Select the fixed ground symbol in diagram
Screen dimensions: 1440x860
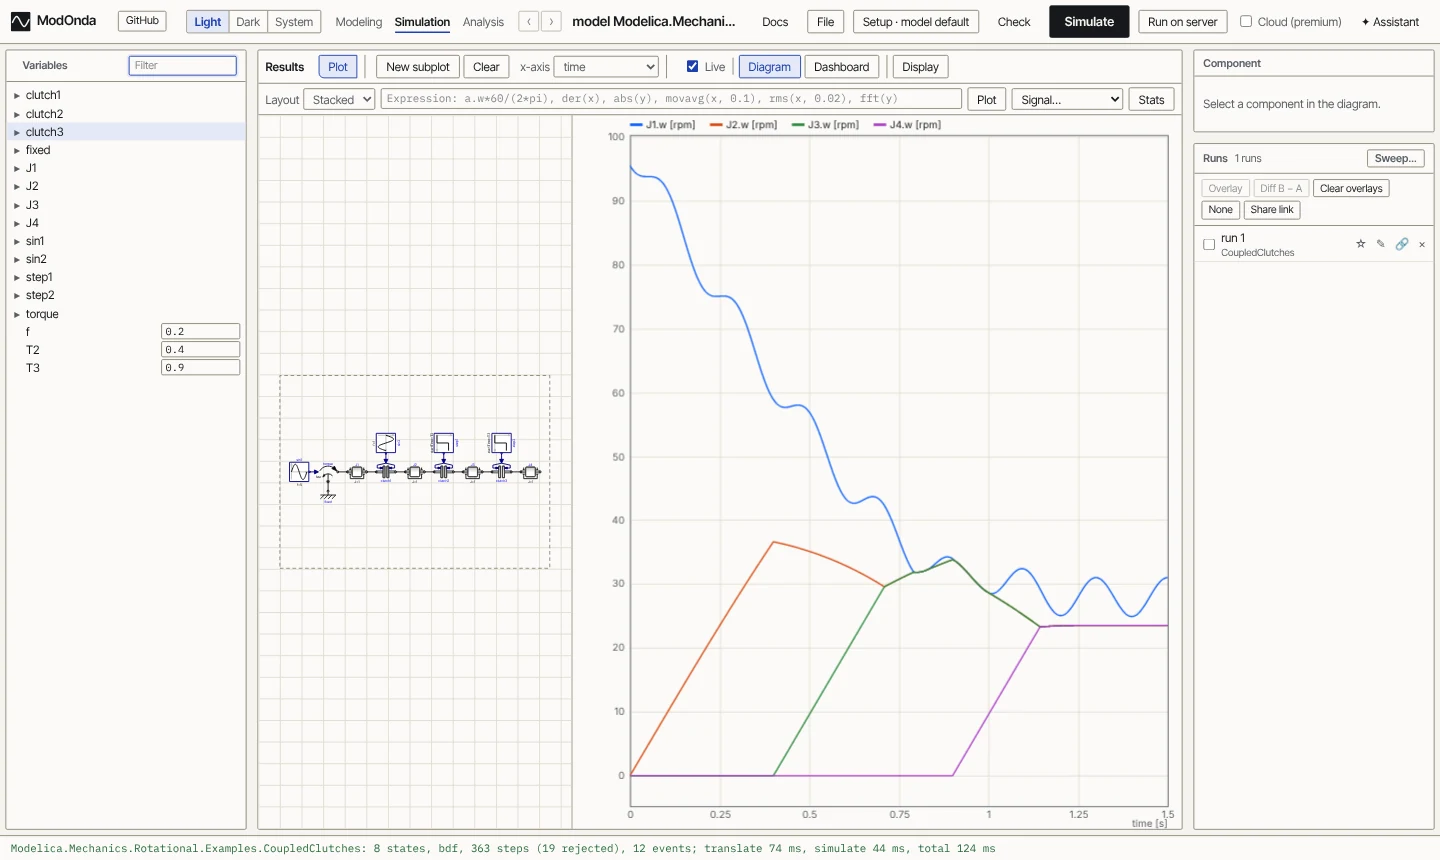(x=328, y=495)
